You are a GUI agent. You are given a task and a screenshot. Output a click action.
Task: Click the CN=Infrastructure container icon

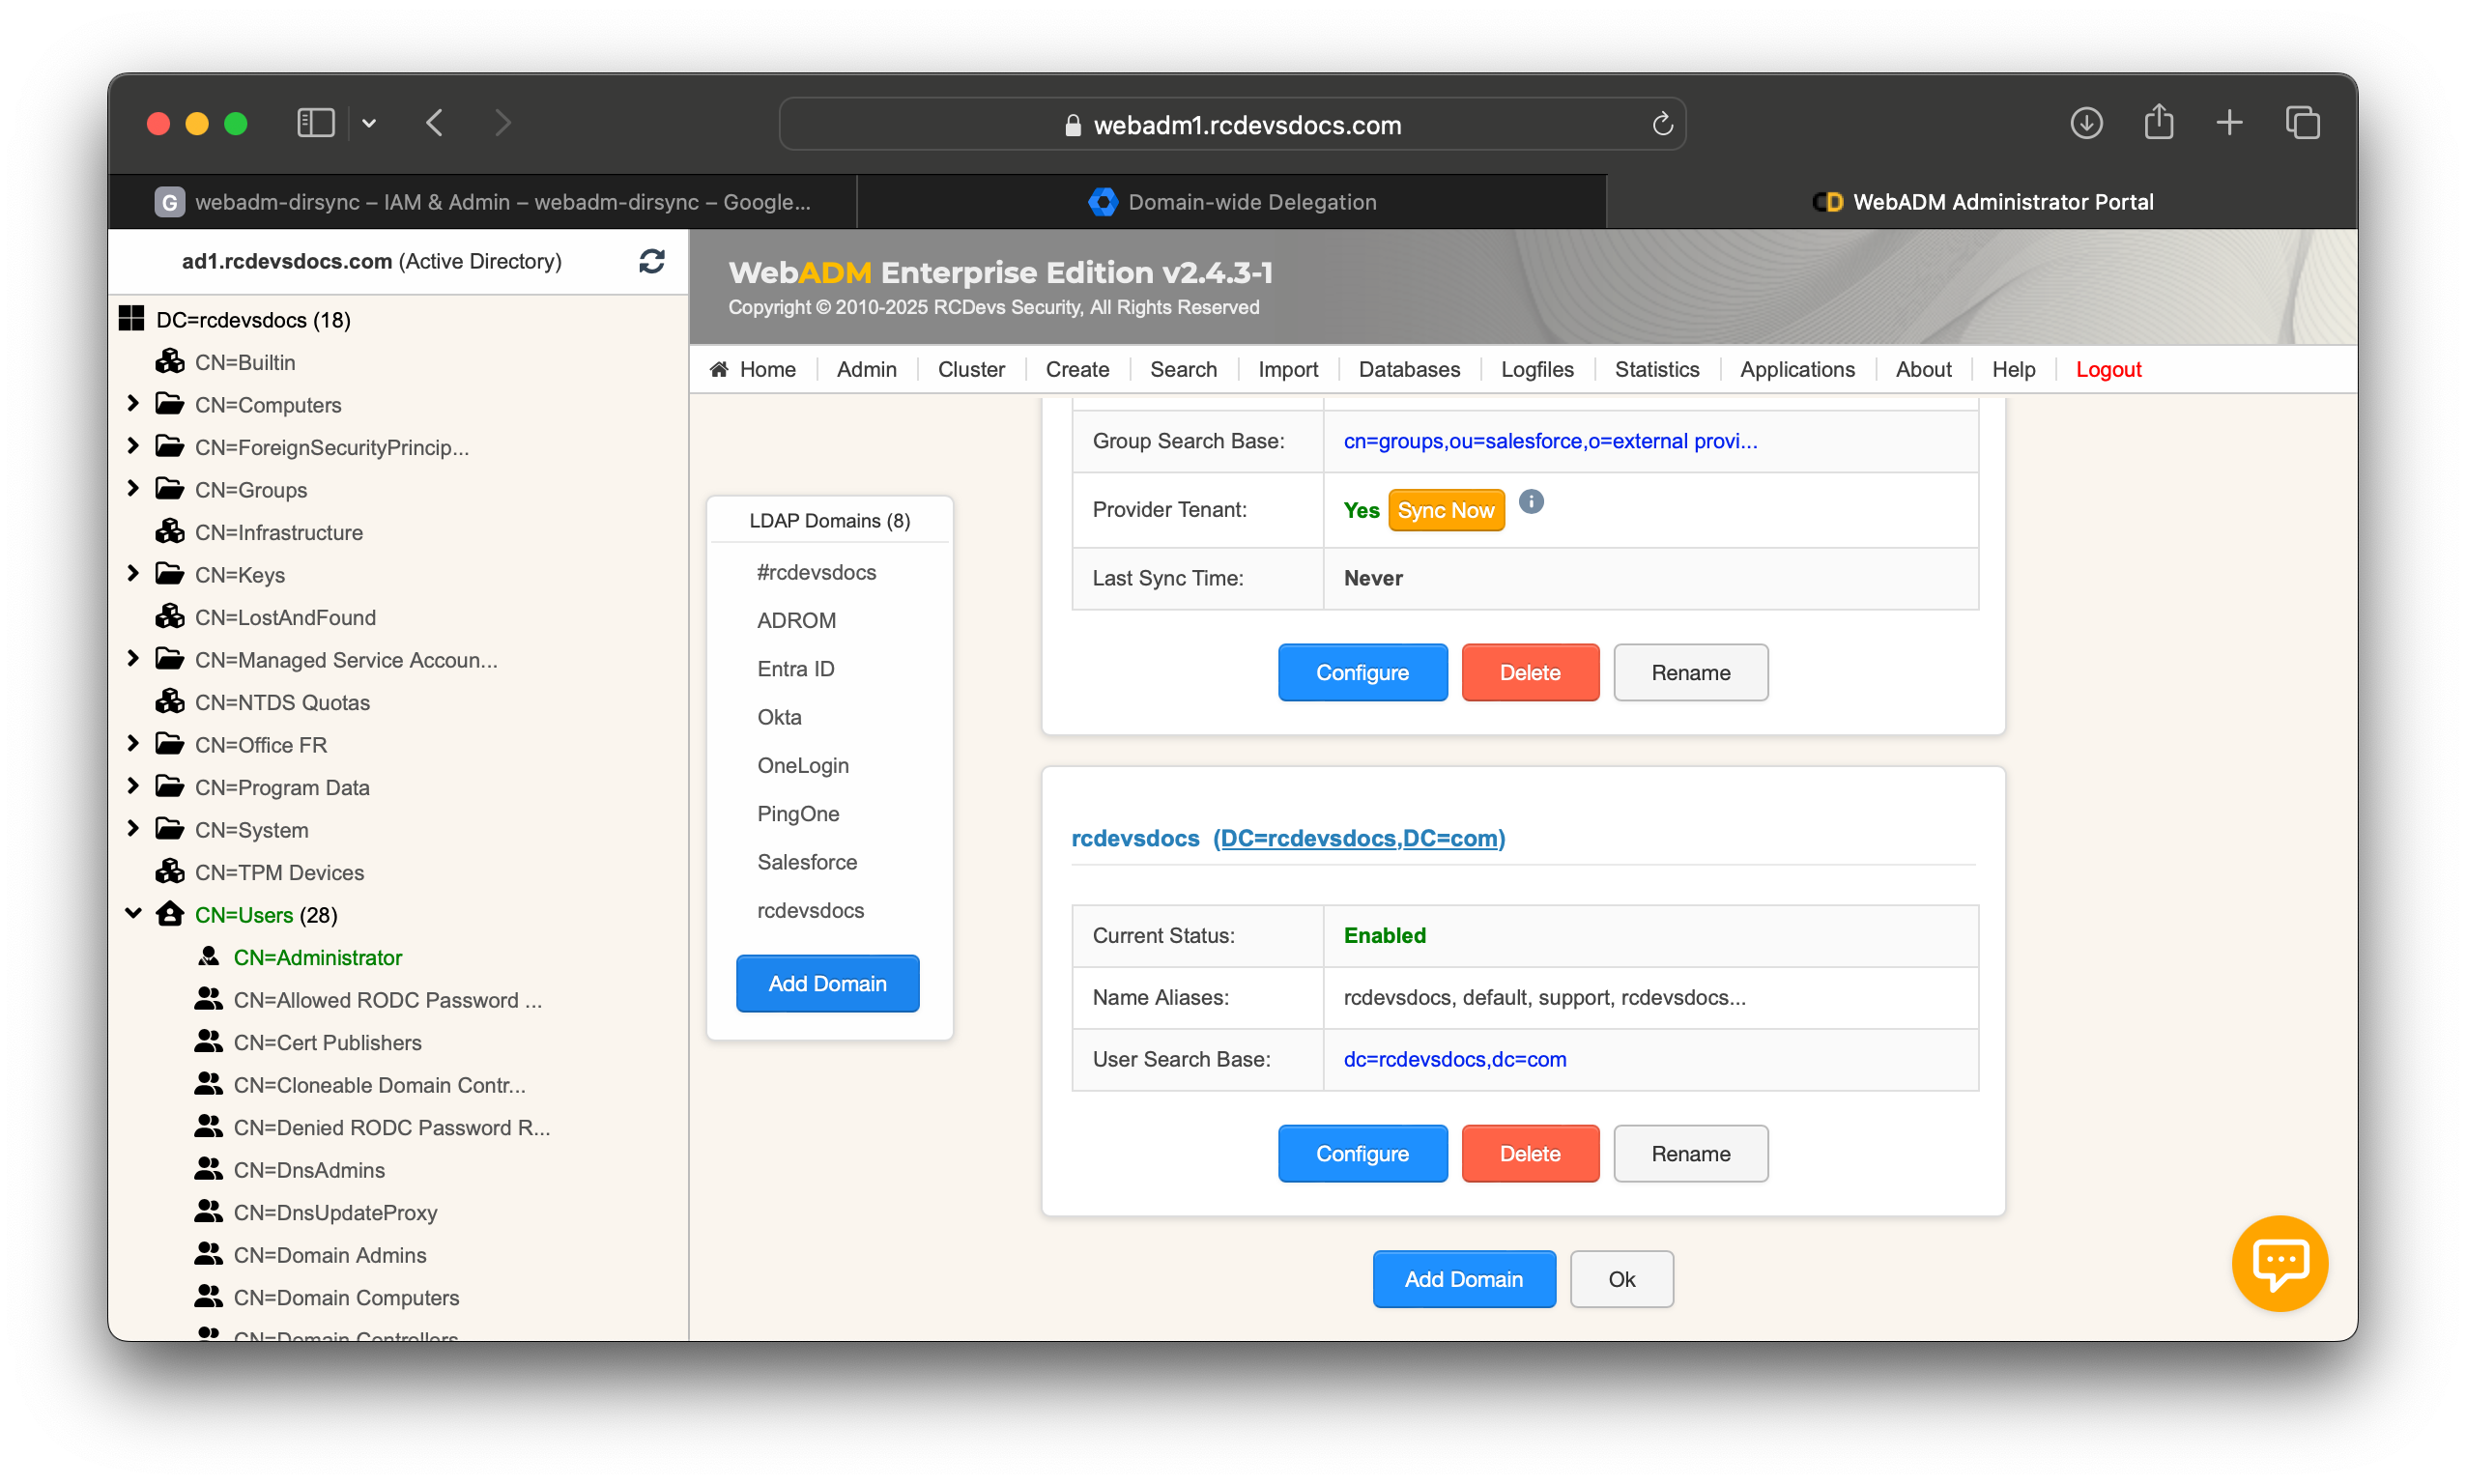[170, 531]
